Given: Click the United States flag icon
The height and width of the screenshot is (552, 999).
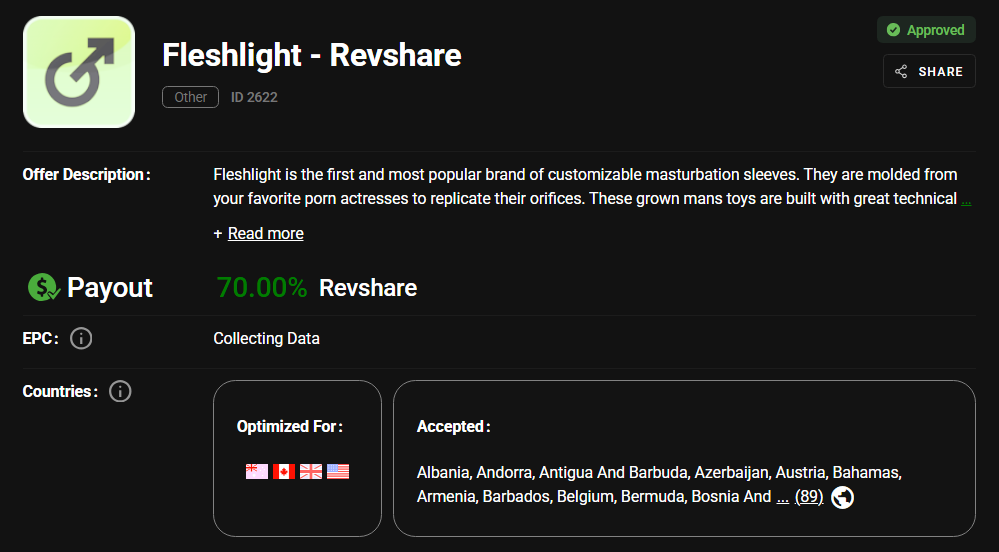Looking at the screenshot, I should click(x=338, y=472).
